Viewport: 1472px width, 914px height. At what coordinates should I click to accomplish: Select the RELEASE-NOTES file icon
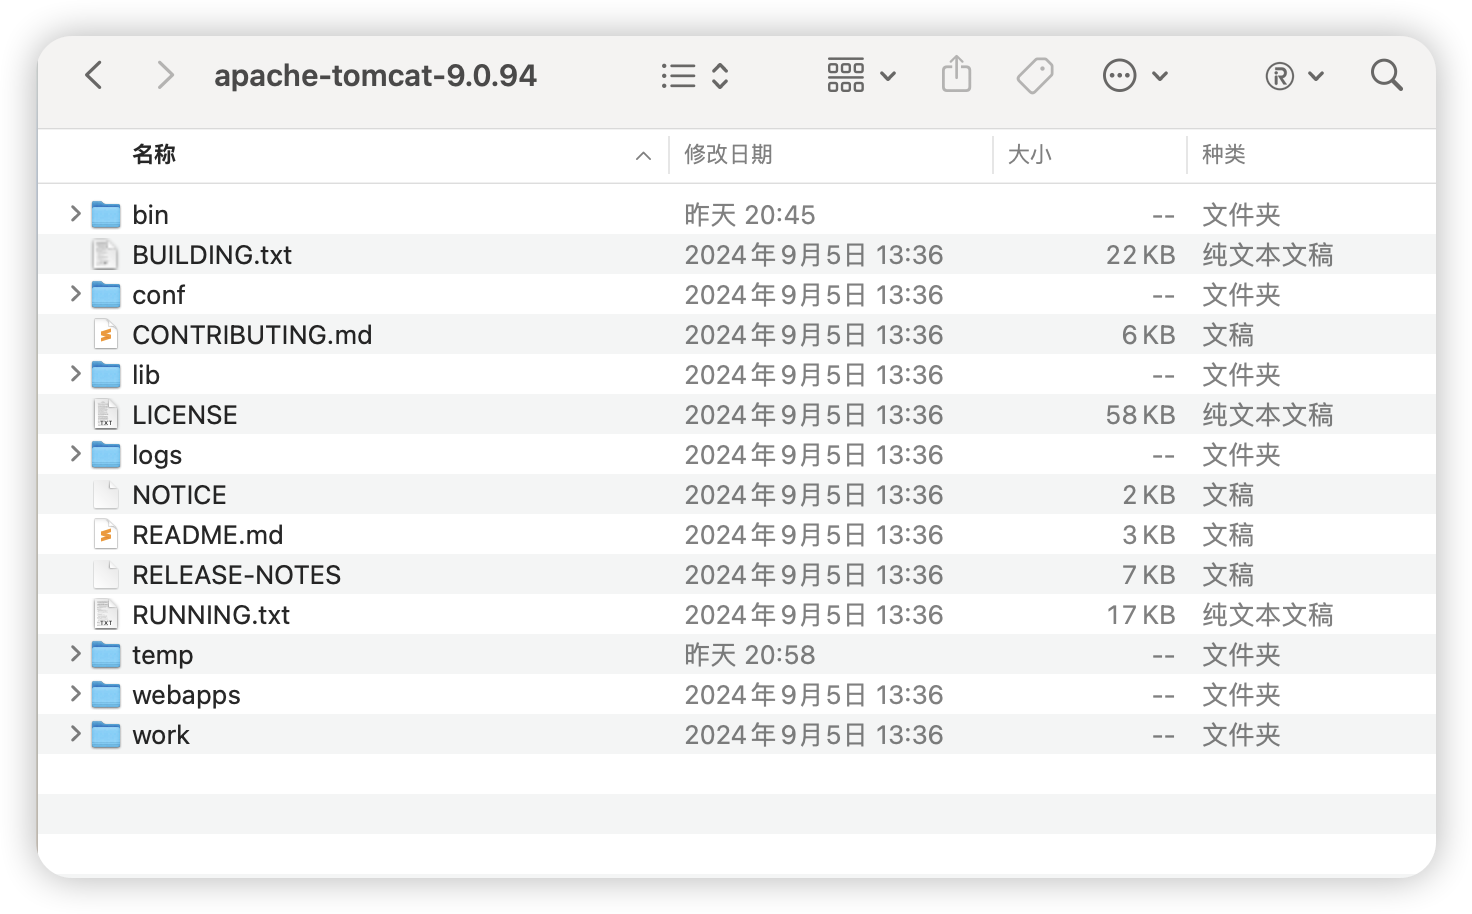pos(106,574)
